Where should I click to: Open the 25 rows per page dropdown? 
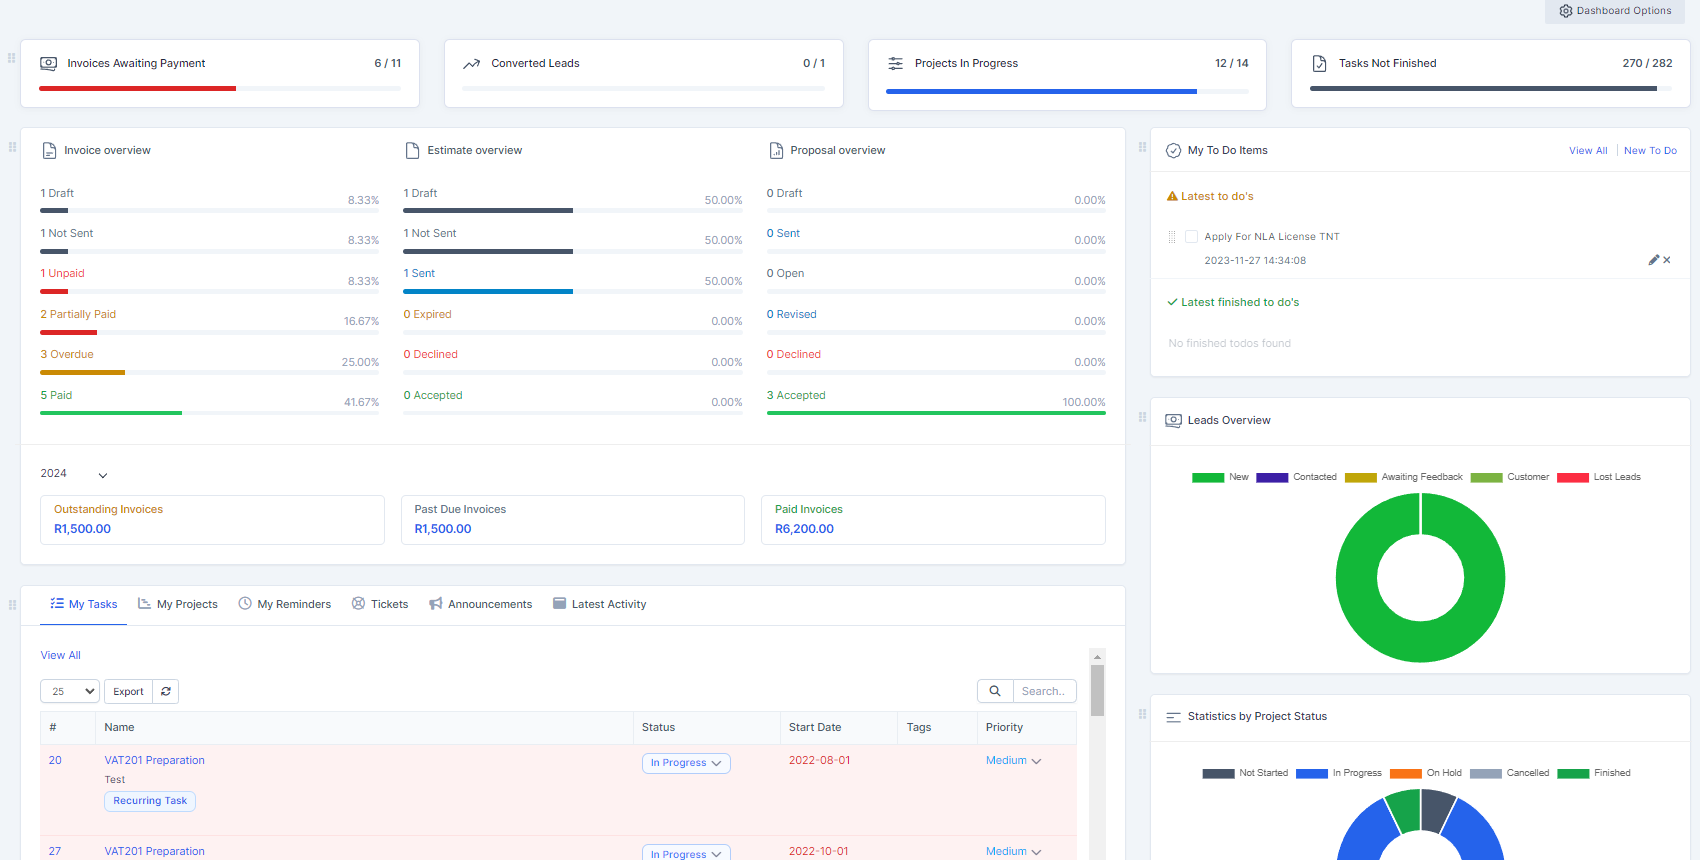coord(70,691)
